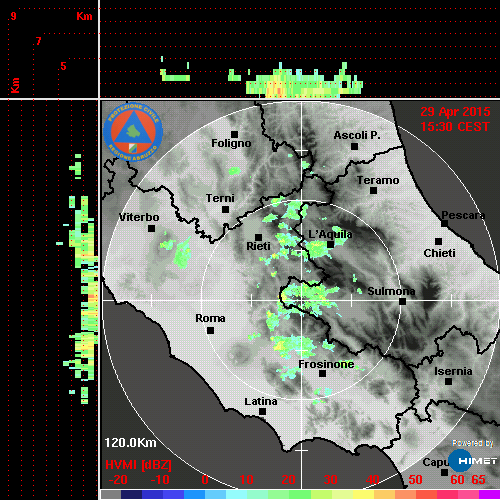Click the Latina city marker
Screen dimensions: 500x500
coord(262,412)
